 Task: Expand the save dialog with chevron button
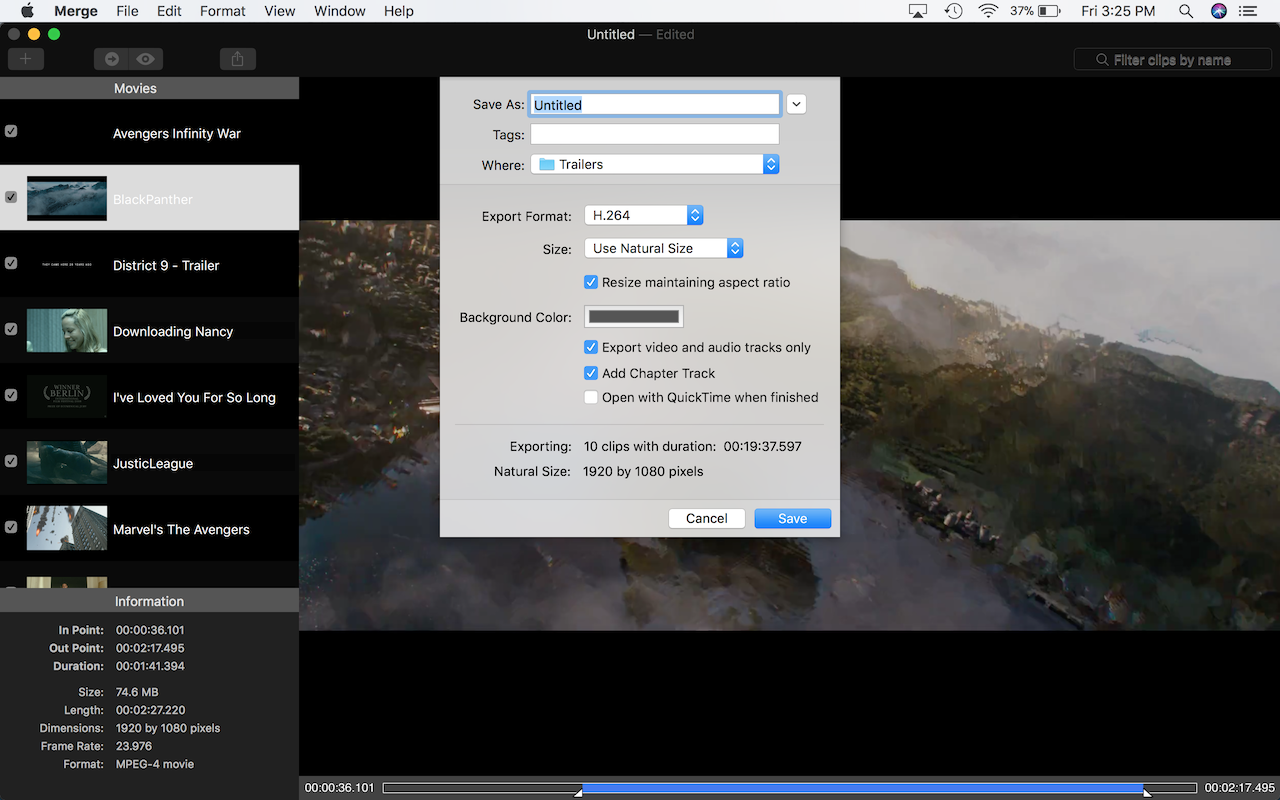coord(796,104)
